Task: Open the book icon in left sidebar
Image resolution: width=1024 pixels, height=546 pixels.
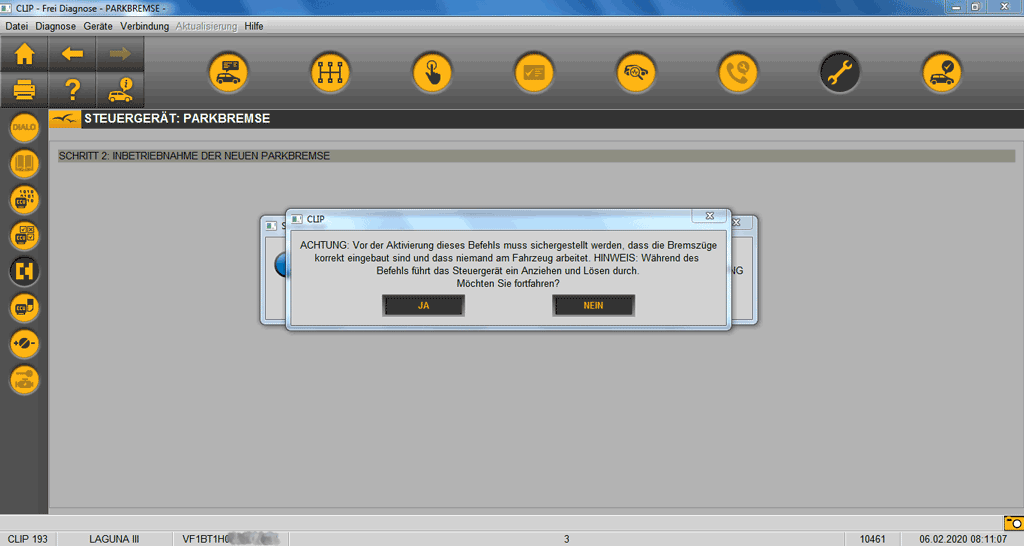Action: pos(24,163)
